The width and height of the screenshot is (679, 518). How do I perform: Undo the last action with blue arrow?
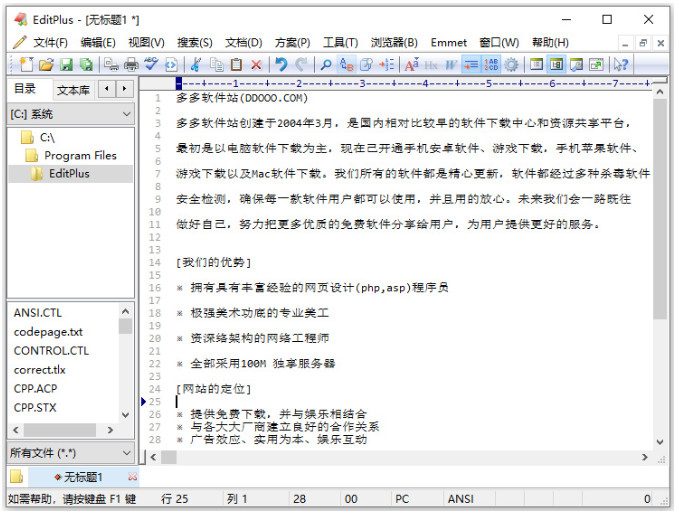coord(281,65)
